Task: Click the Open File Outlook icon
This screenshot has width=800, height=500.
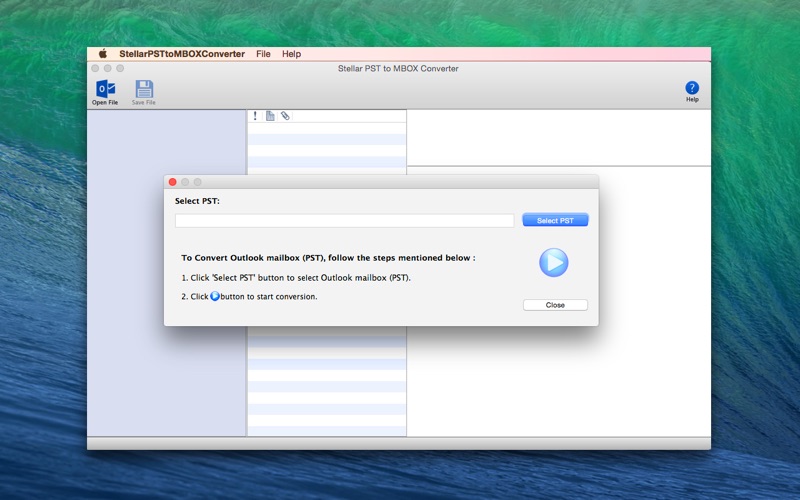Action: coord(105,89)
